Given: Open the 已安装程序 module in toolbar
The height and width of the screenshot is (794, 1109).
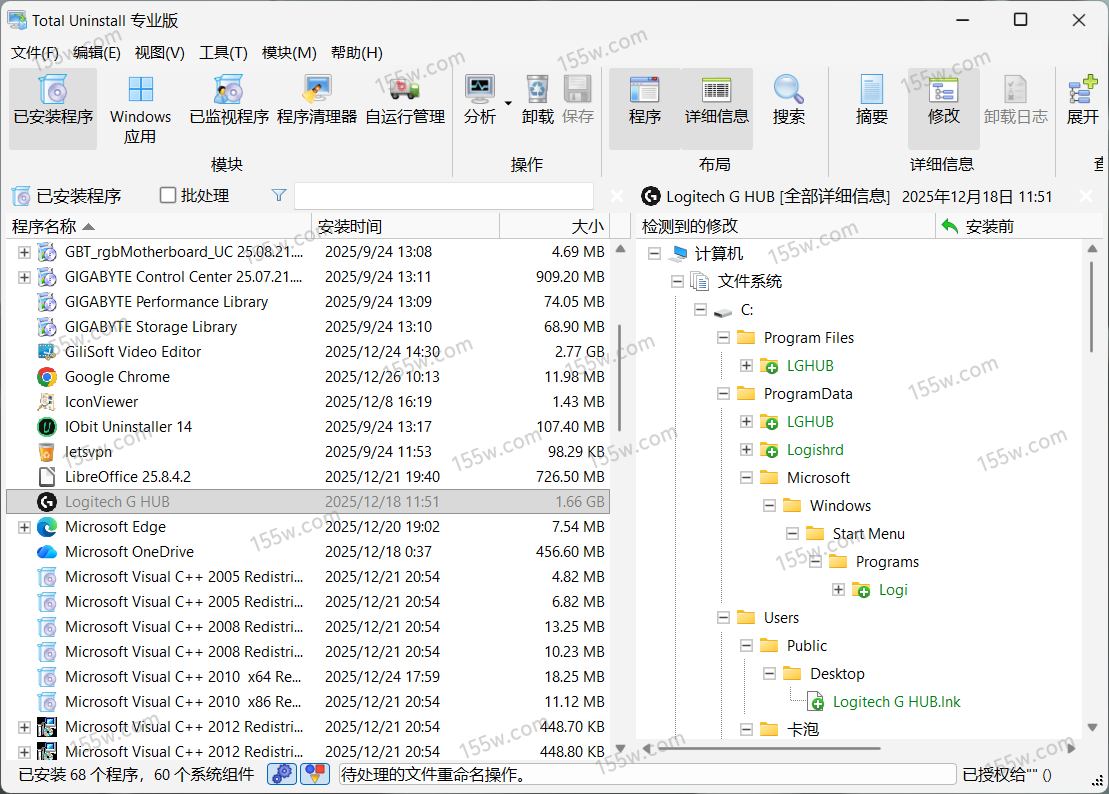Looking at the screenshot, I should pyautogui.click(x=53, y=106).
